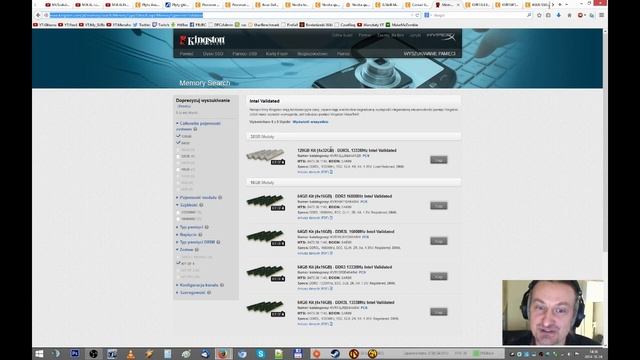This screenshot has width=640, height=360.
Task: Open the Dyski SSD navigation menu
Action: [213, 53]
